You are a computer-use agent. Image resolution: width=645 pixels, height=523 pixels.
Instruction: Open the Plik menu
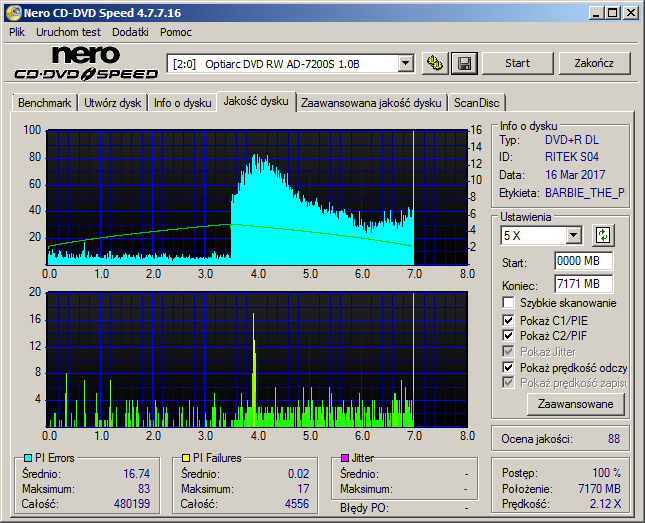pos(17,32)
